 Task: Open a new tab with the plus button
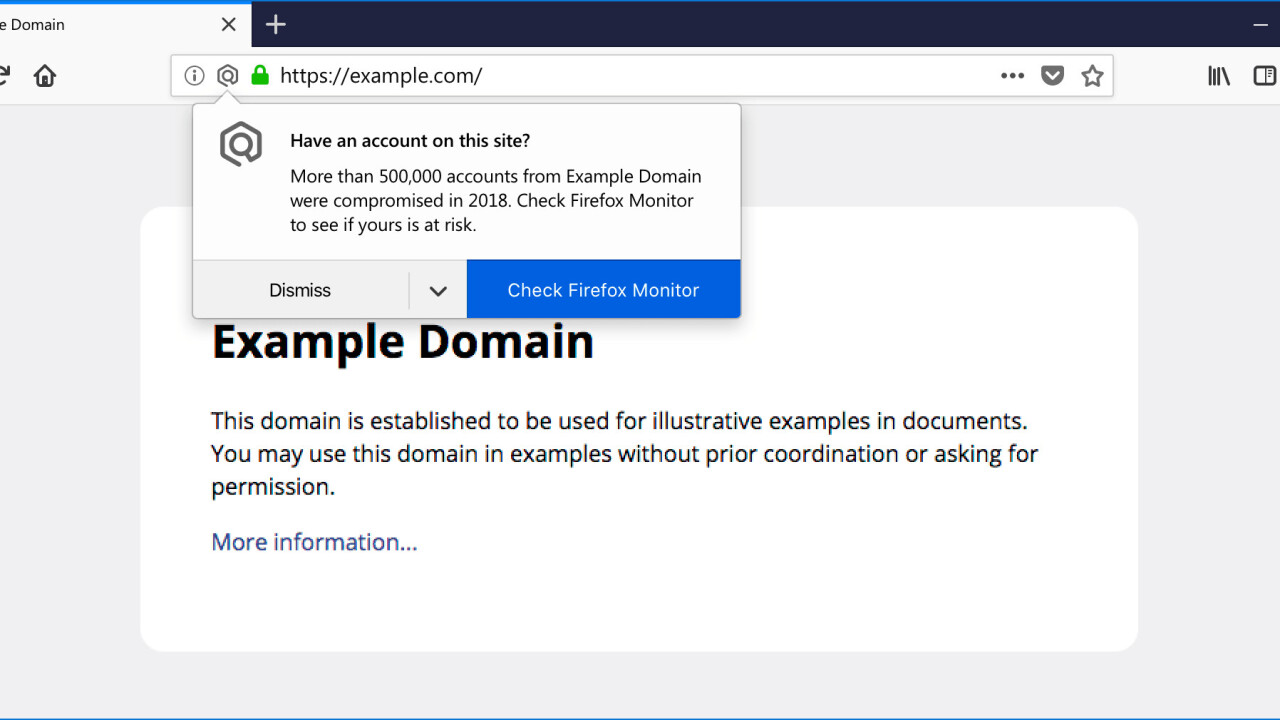(x=276, y=25)
